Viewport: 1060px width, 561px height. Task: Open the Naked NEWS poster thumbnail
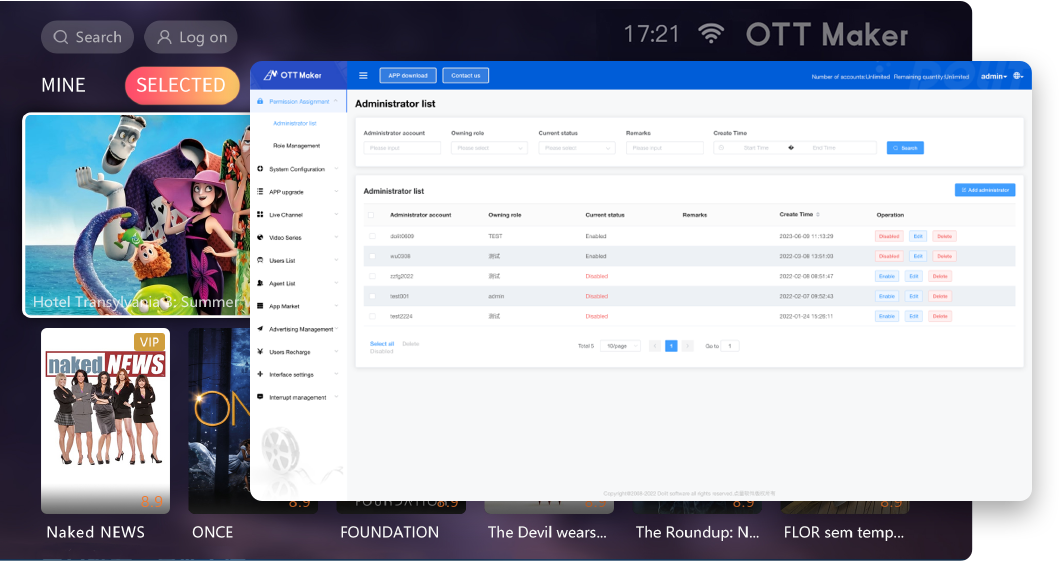(105, 420)
